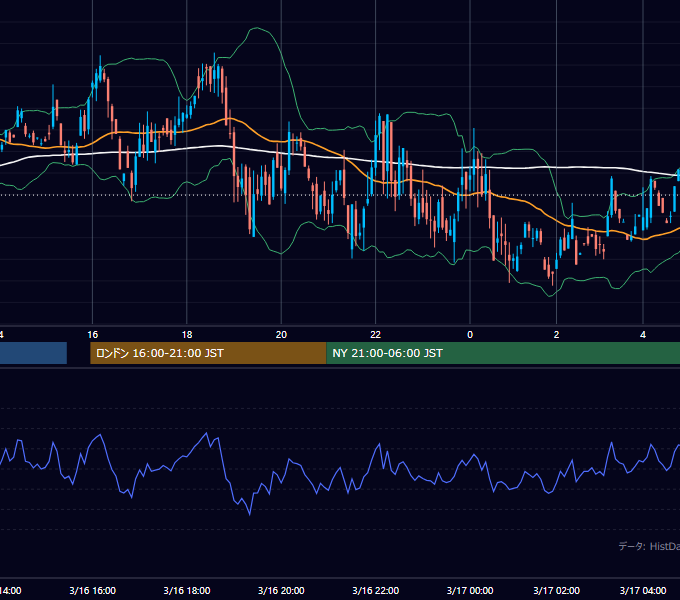This screenshot has height=600, width=680.
Task: Click the 4 hour axis label
Action: pos(643,335)
